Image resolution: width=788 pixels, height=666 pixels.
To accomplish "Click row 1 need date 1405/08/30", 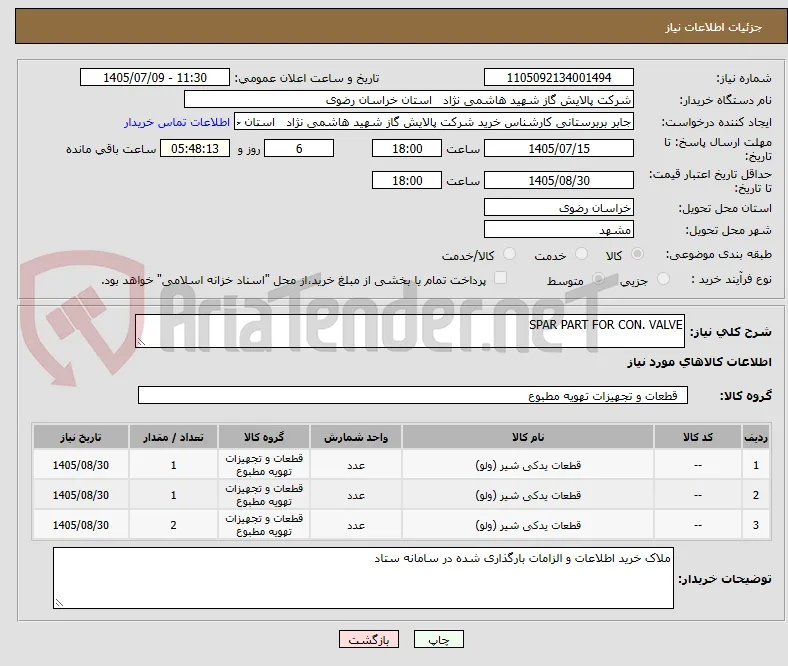I will [x=81, y=465].
